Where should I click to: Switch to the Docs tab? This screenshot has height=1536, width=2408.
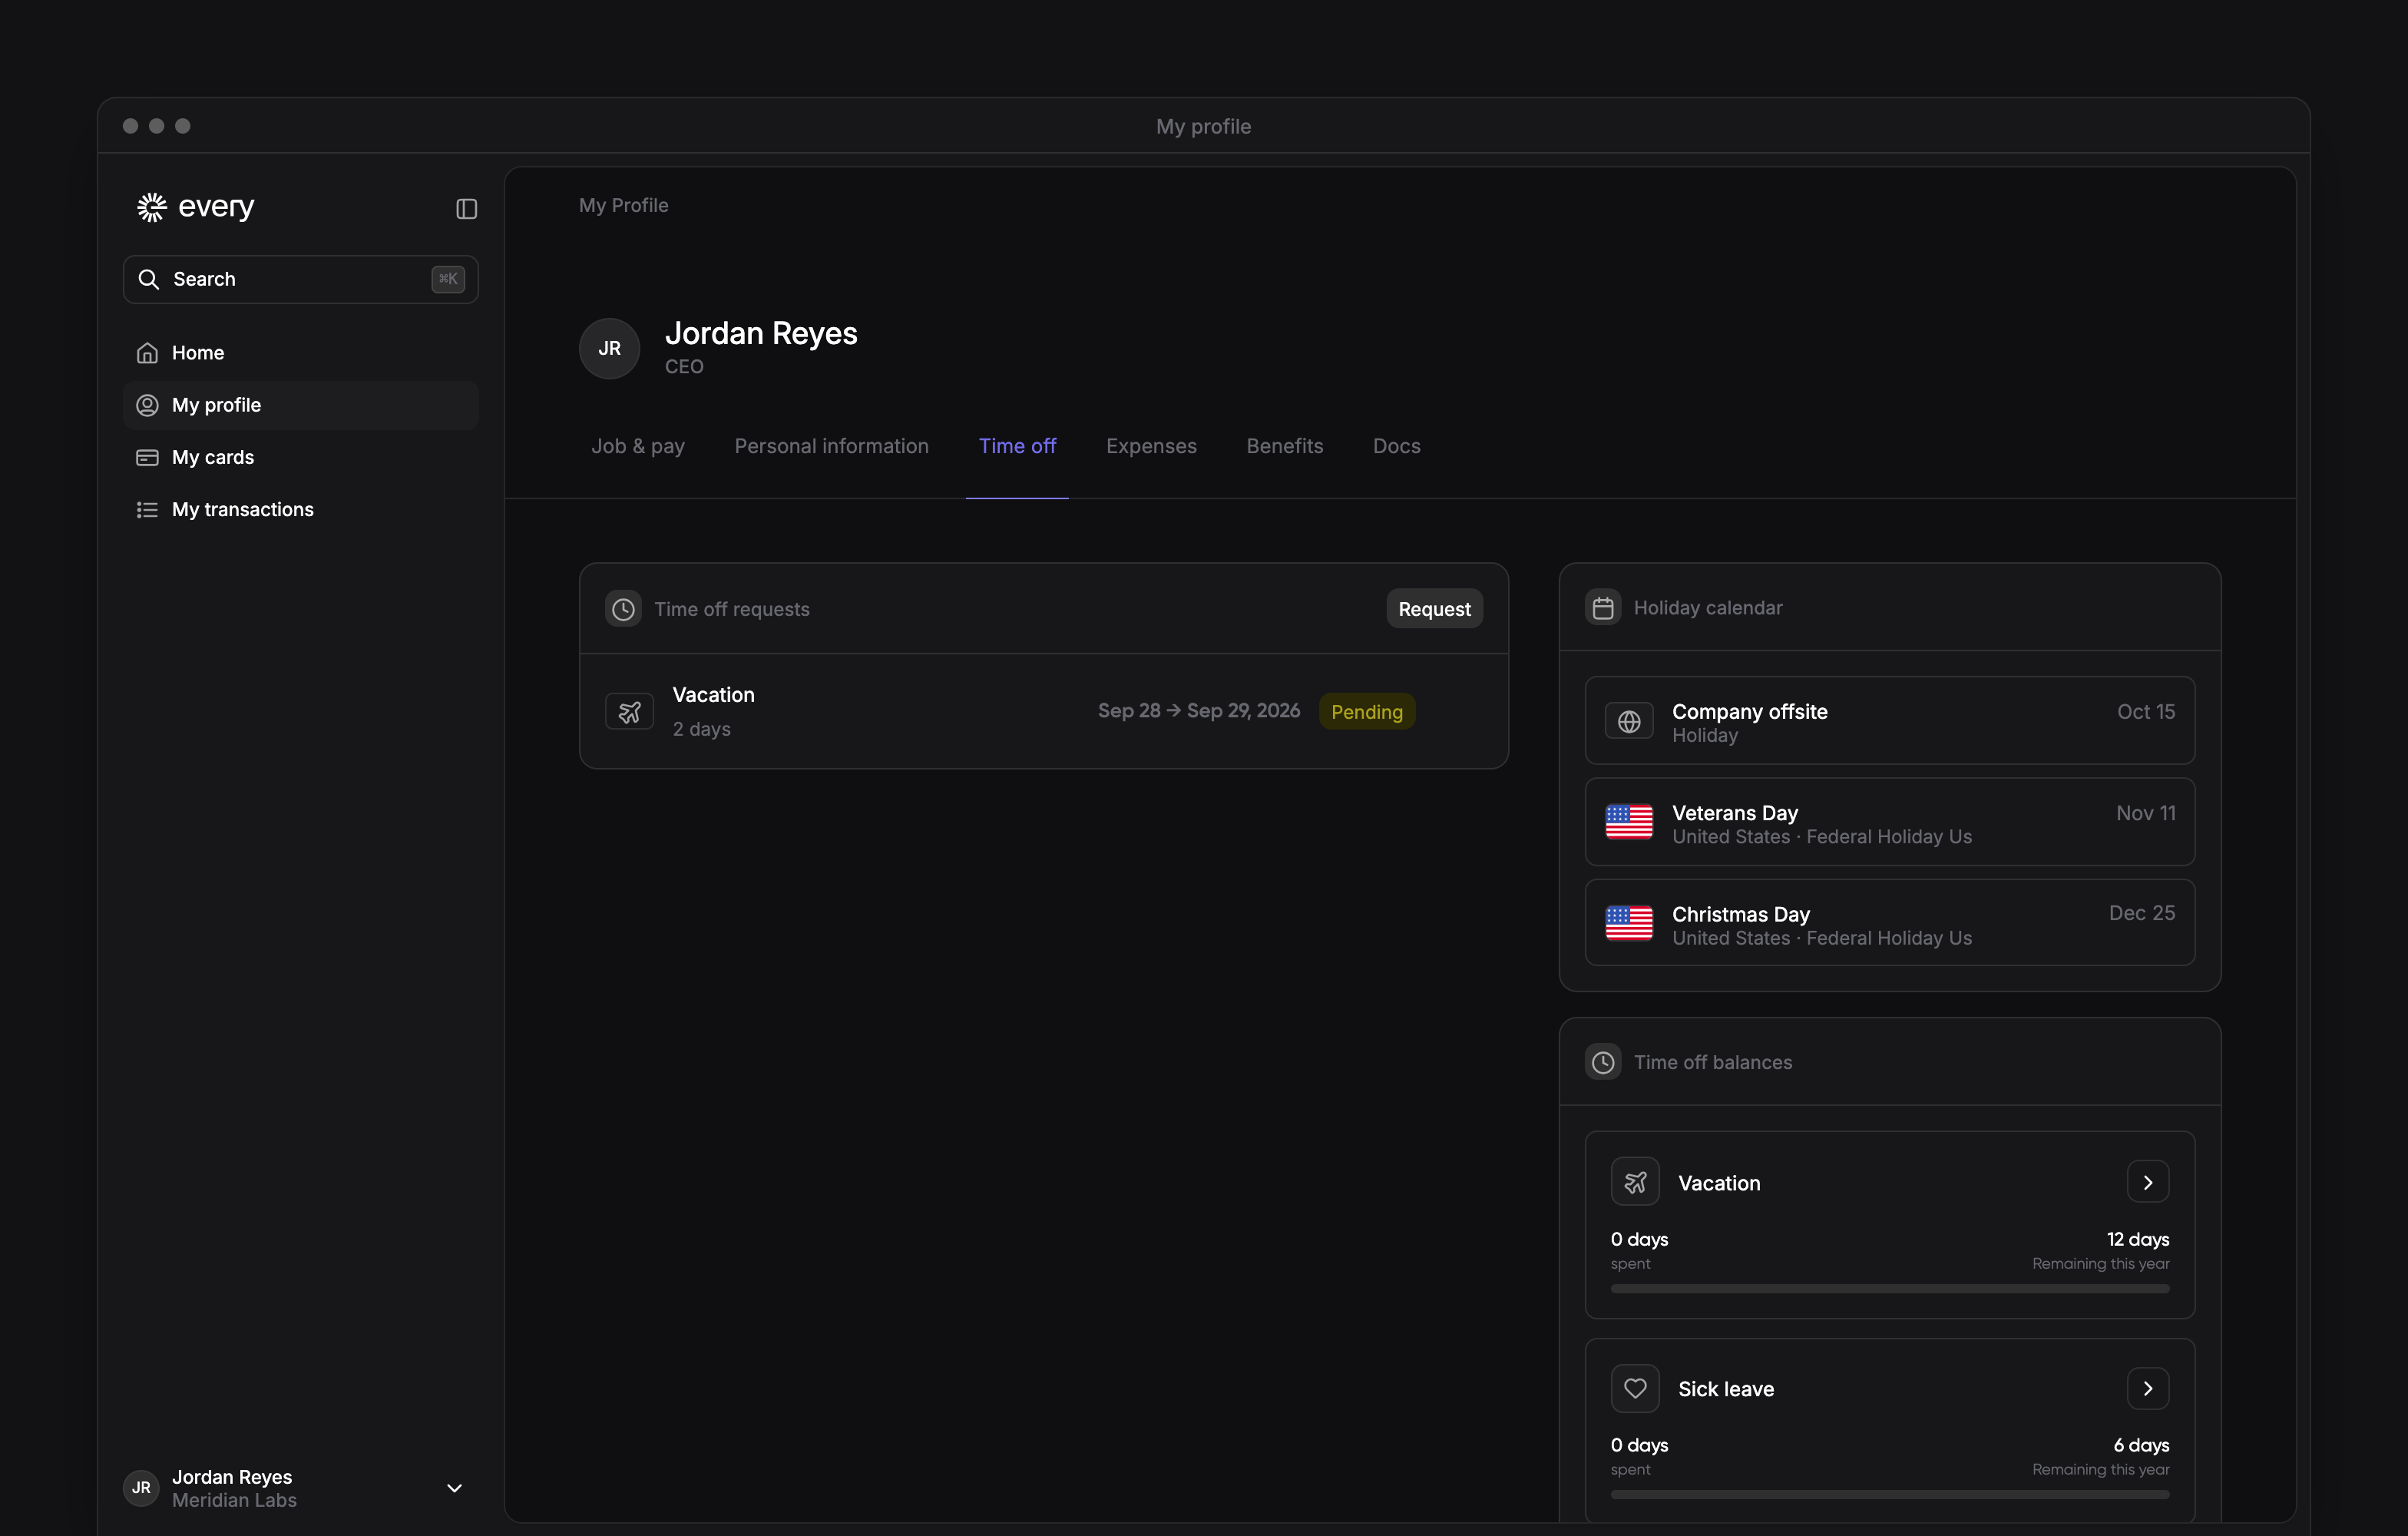[x=1396, y=446]
